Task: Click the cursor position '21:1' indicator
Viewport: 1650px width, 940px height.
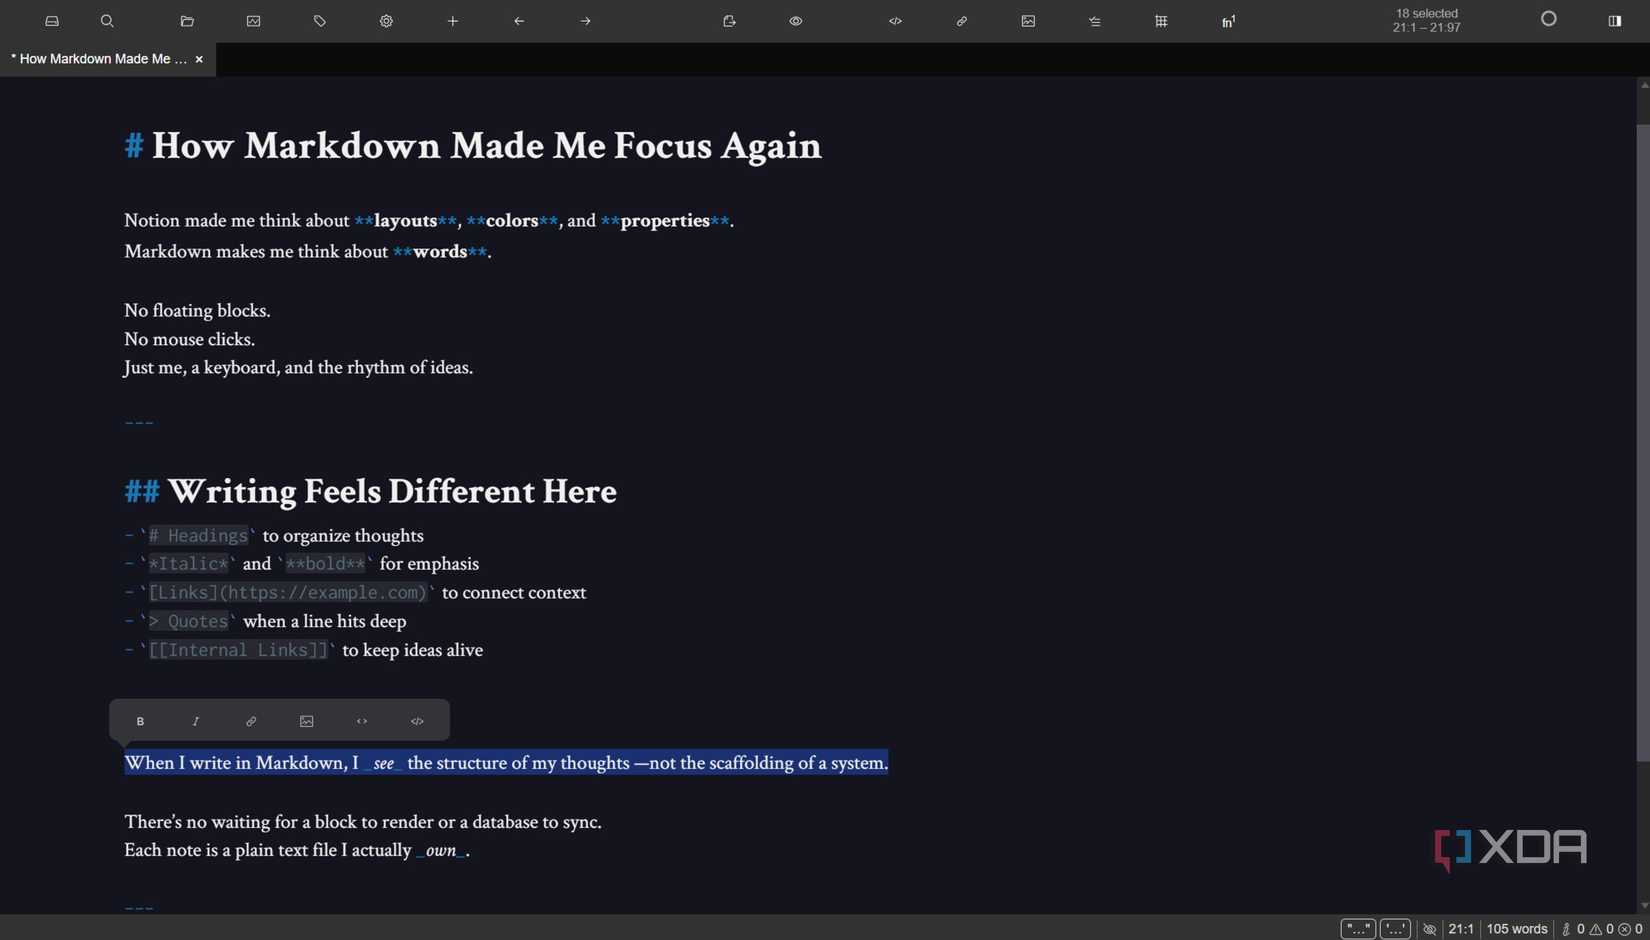Action: click(x=1461, y=929)
